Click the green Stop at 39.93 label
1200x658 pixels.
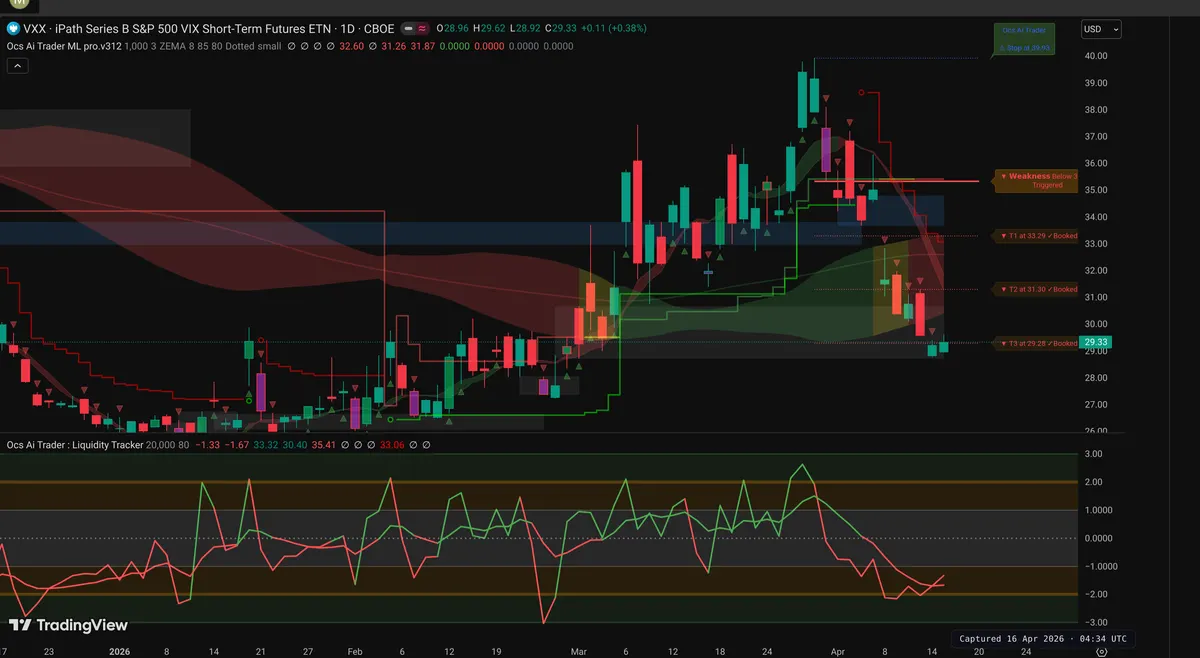pos(1025,40)
